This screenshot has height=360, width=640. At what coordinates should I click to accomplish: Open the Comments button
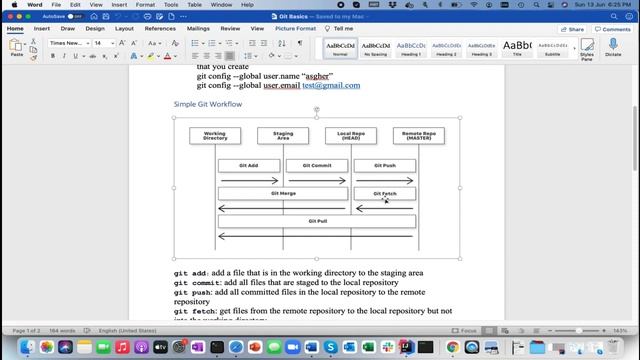(613, 29)
